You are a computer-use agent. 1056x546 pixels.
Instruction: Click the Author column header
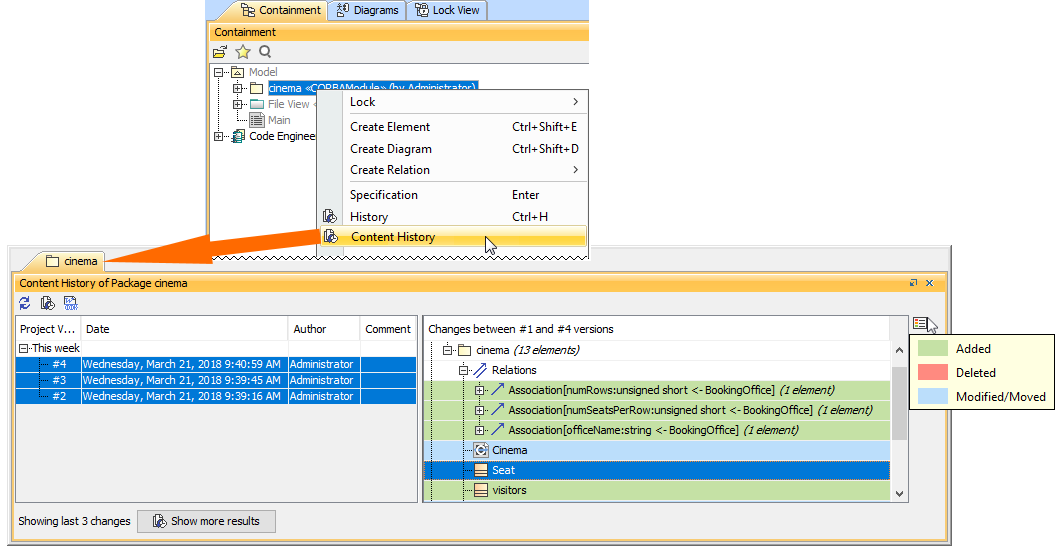click(x=324, y=329)
